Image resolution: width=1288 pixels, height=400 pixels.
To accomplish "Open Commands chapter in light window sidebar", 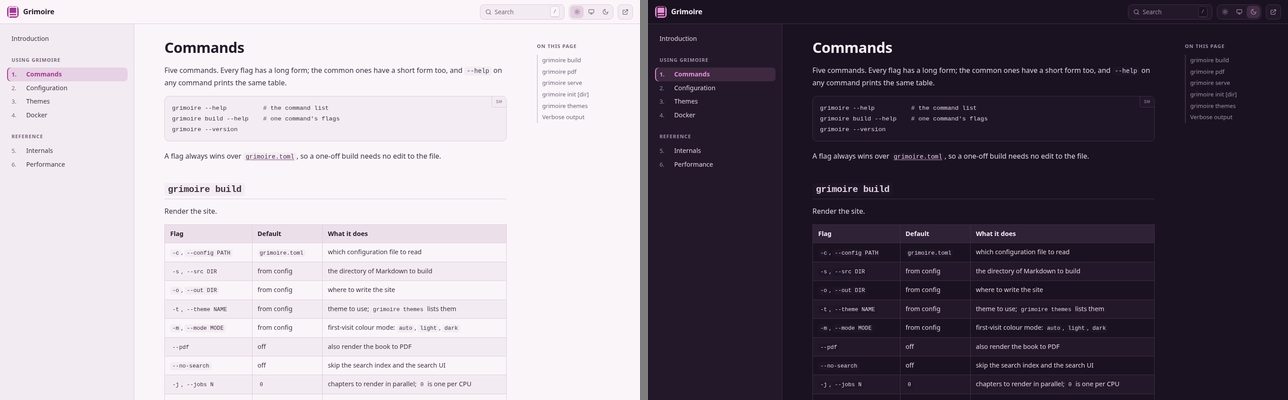I will pyautogui.click(x=67, y=74).
